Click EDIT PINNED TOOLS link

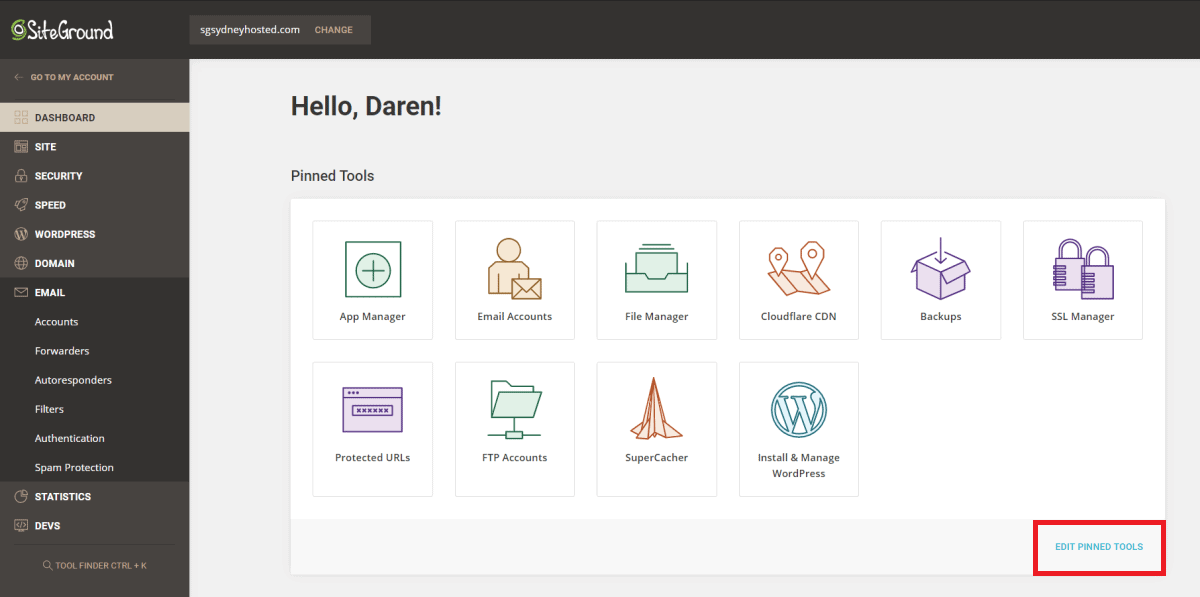[x=1099, y=547]
